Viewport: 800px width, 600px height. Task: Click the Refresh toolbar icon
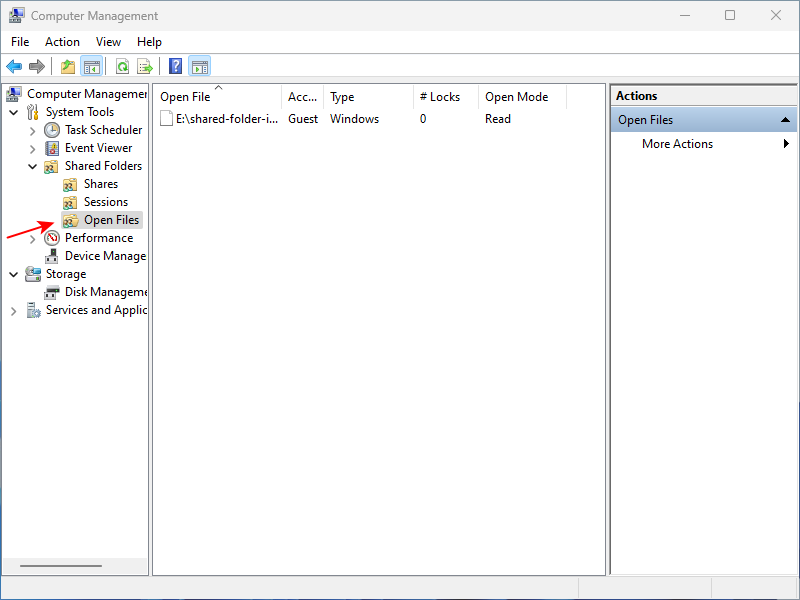pos(122,66)
